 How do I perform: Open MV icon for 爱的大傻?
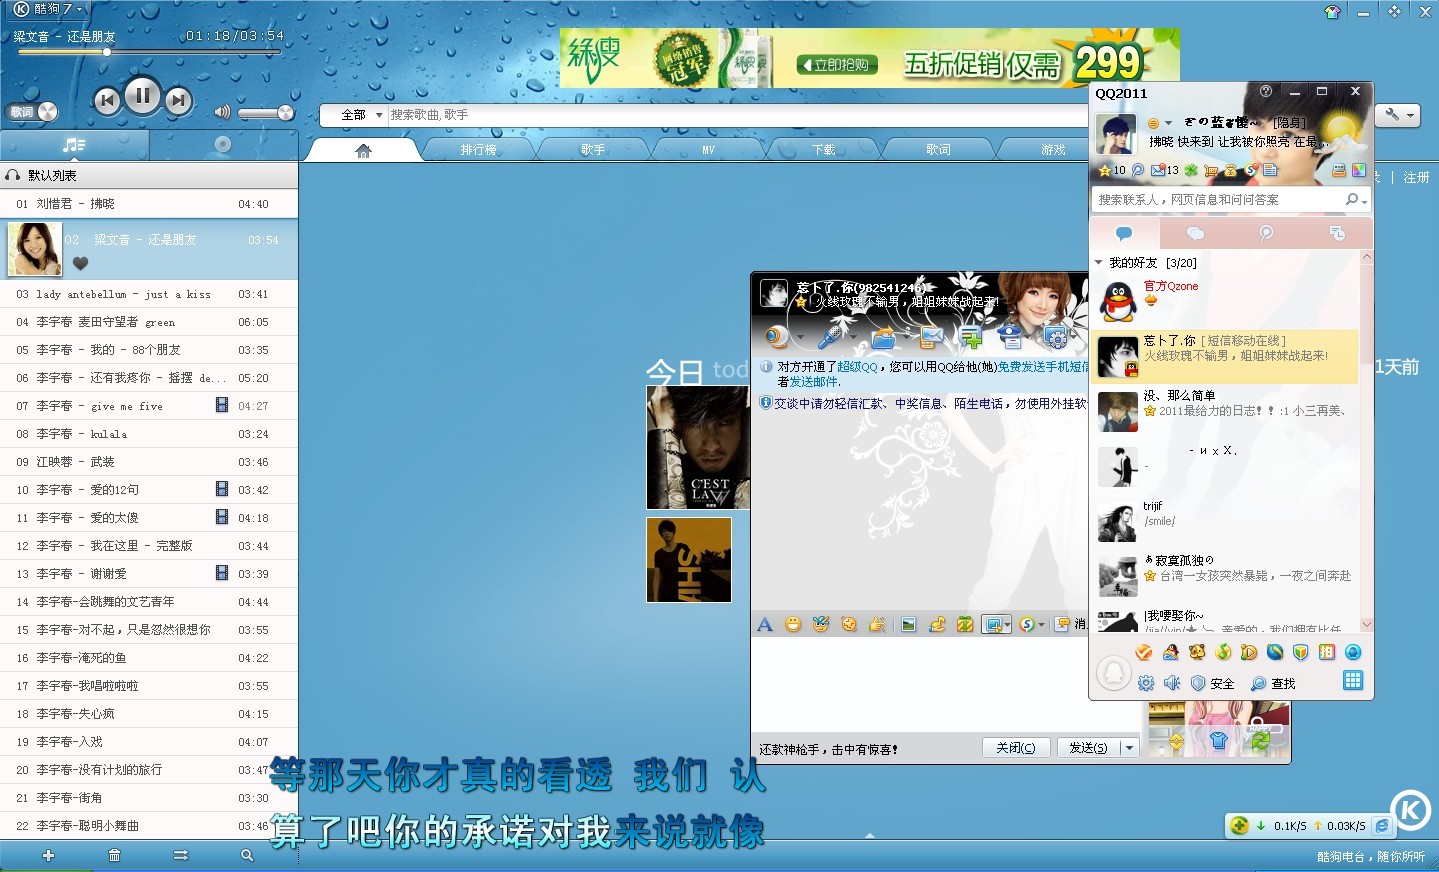[x=222, y=517]
